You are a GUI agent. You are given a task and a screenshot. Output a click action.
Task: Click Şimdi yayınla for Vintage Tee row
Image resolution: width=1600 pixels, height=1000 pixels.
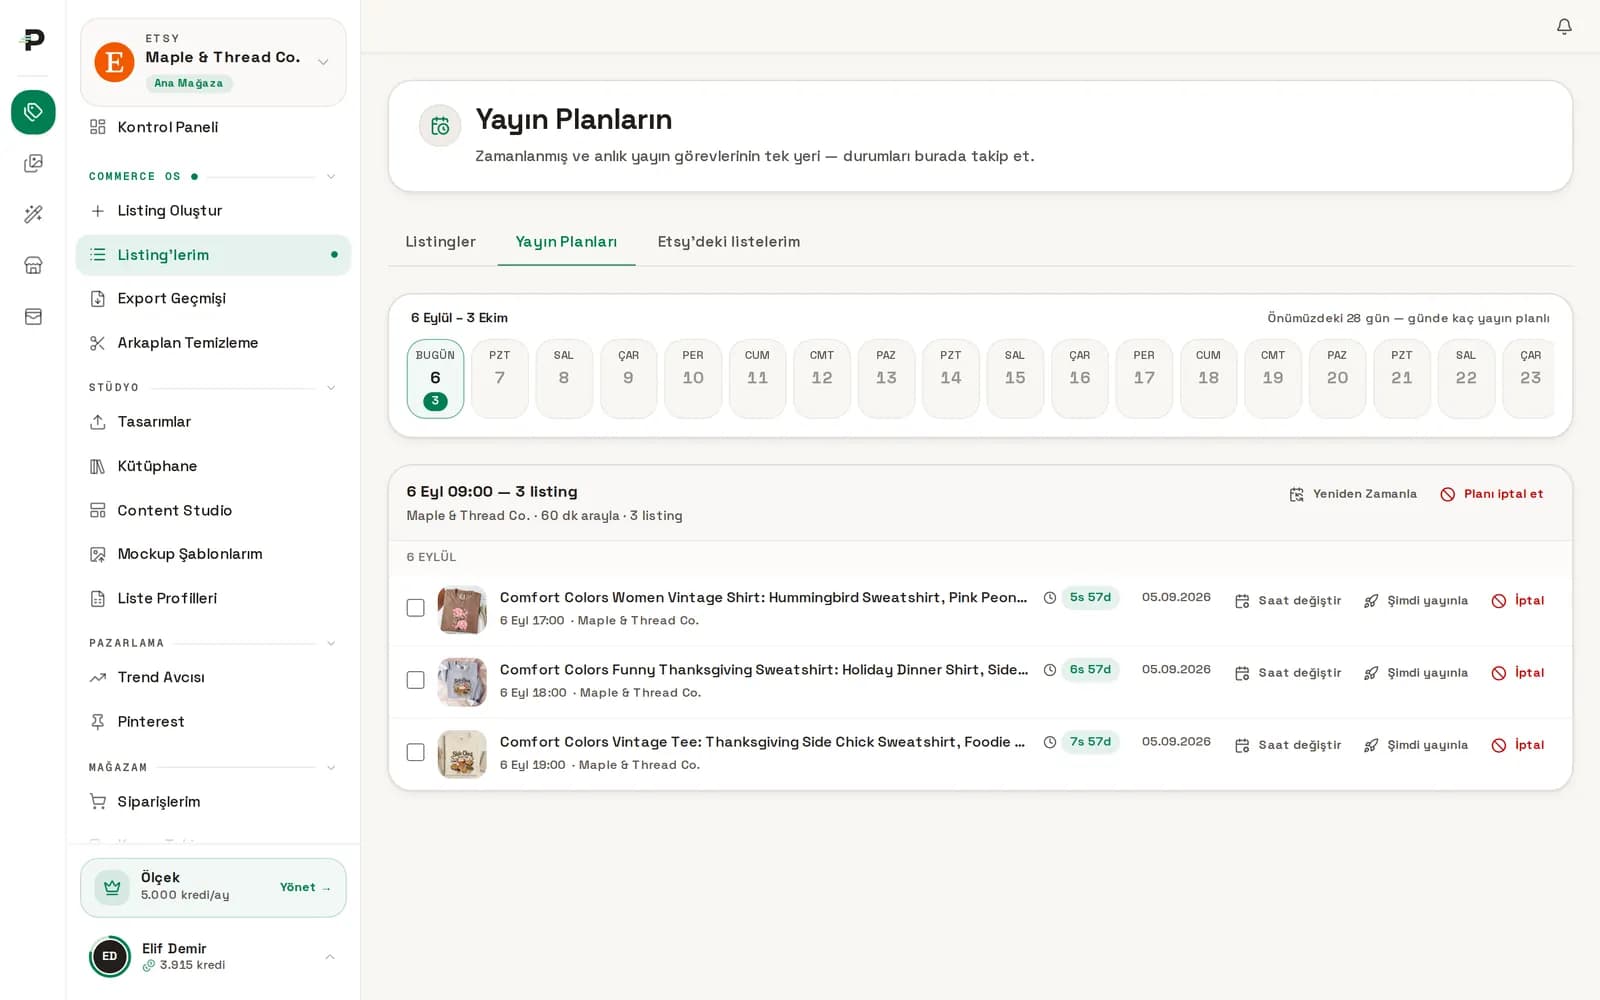pos(1416,745)
